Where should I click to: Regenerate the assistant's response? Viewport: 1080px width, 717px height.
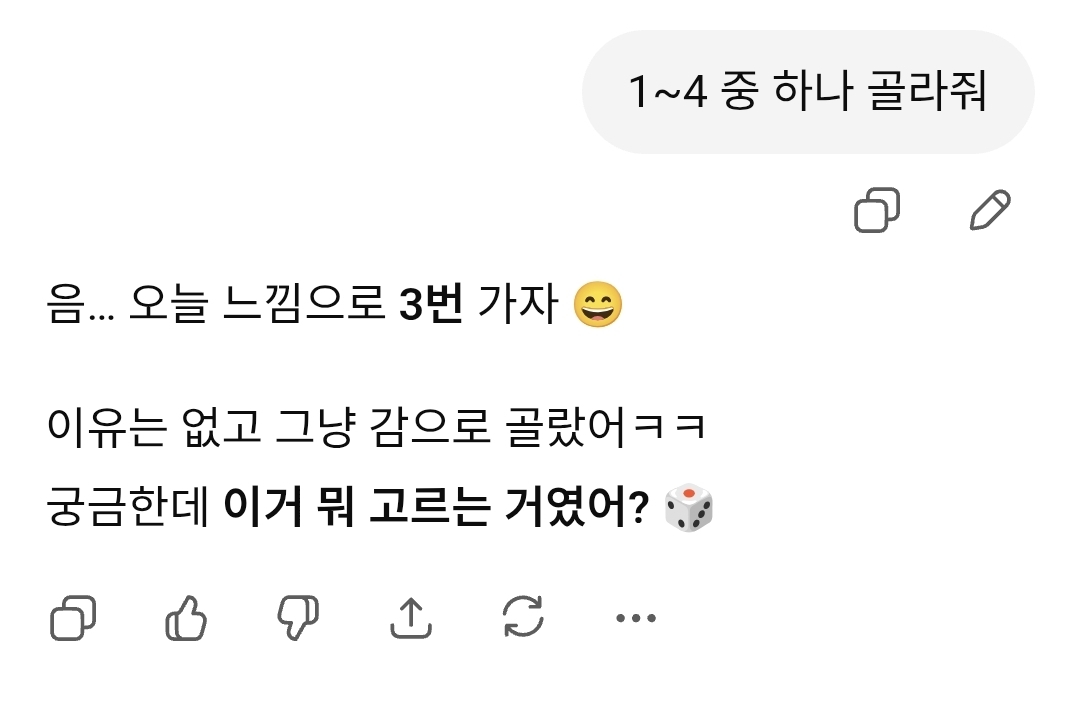(x=523, y=618)
